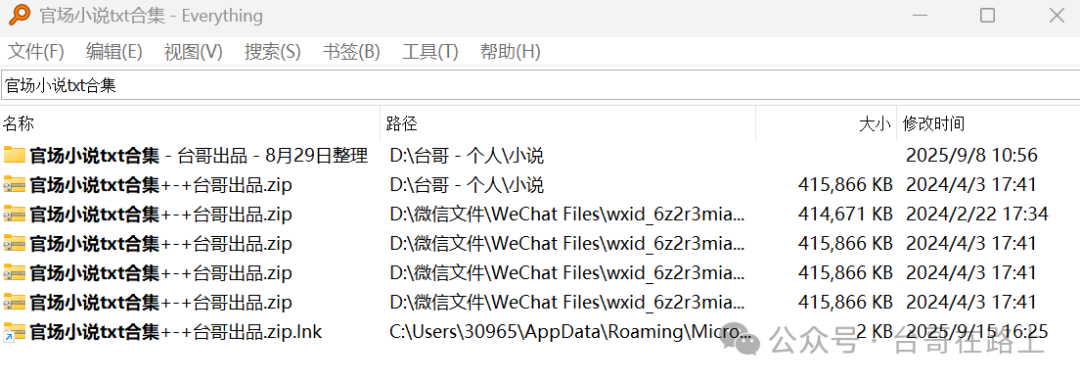
Task: Open the 编辑(E) menu
Action: tap(114, 52)
